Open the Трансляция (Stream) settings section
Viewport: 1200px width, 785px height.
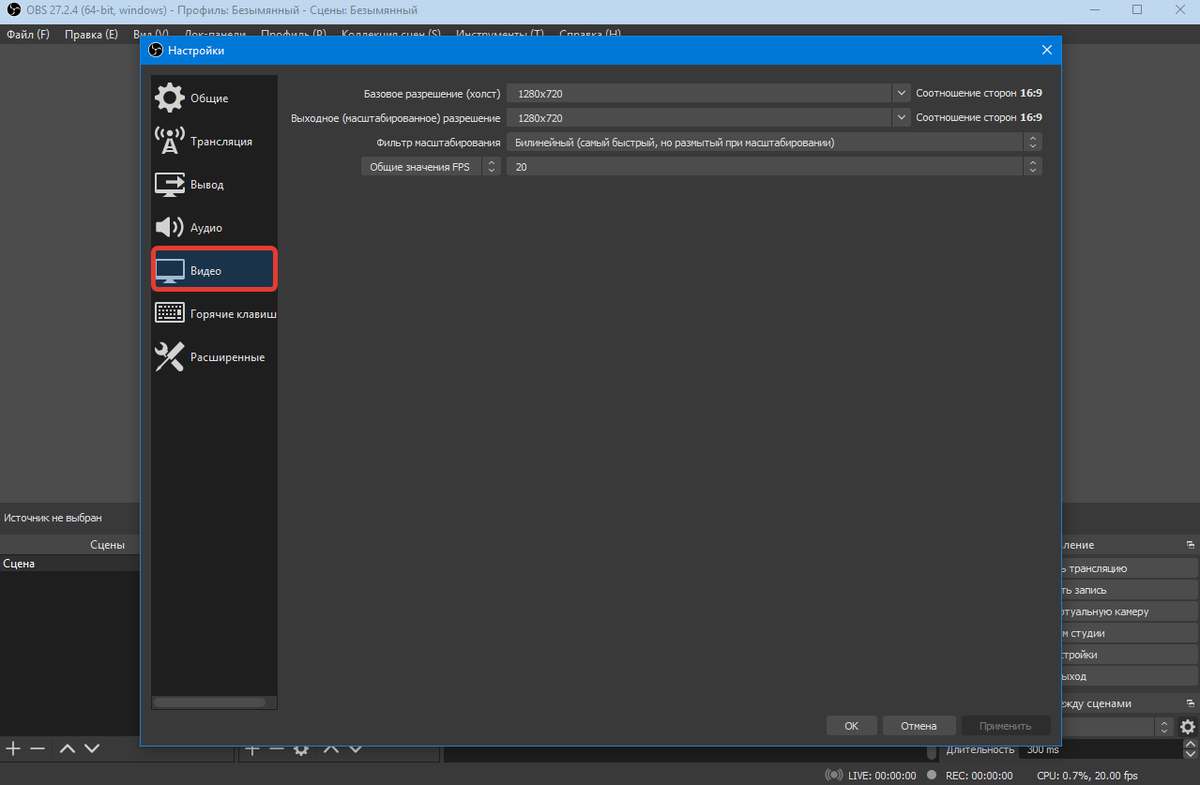pos(214,141)
